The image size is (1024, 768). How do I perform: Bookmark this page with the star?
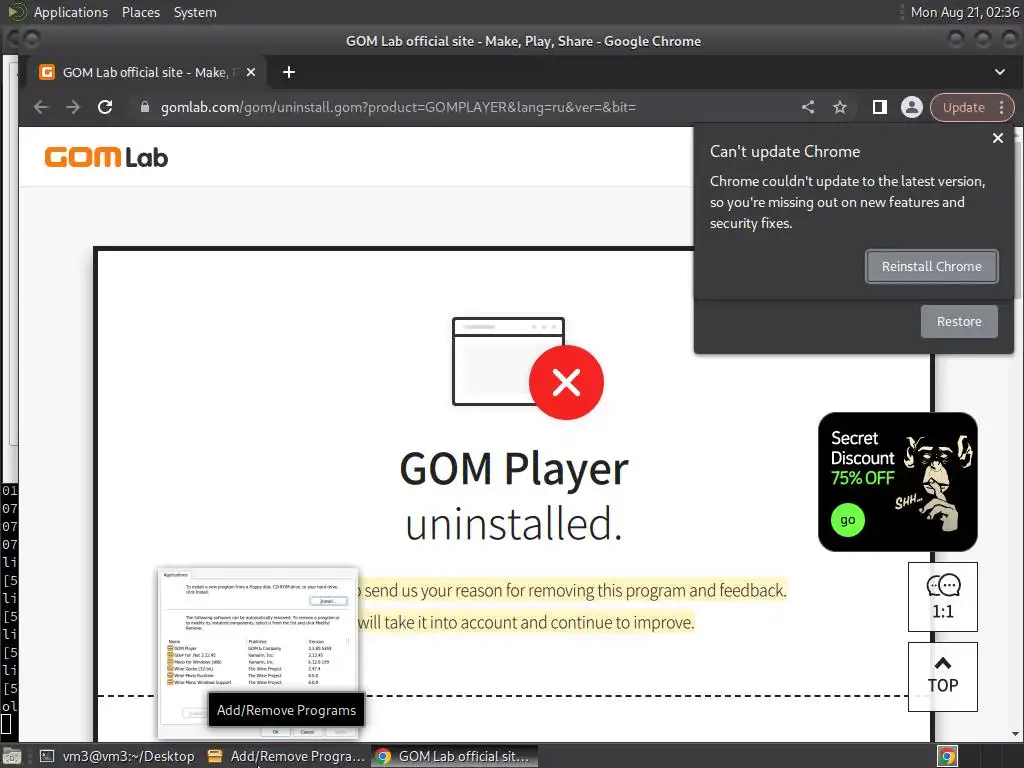point(840,107)
